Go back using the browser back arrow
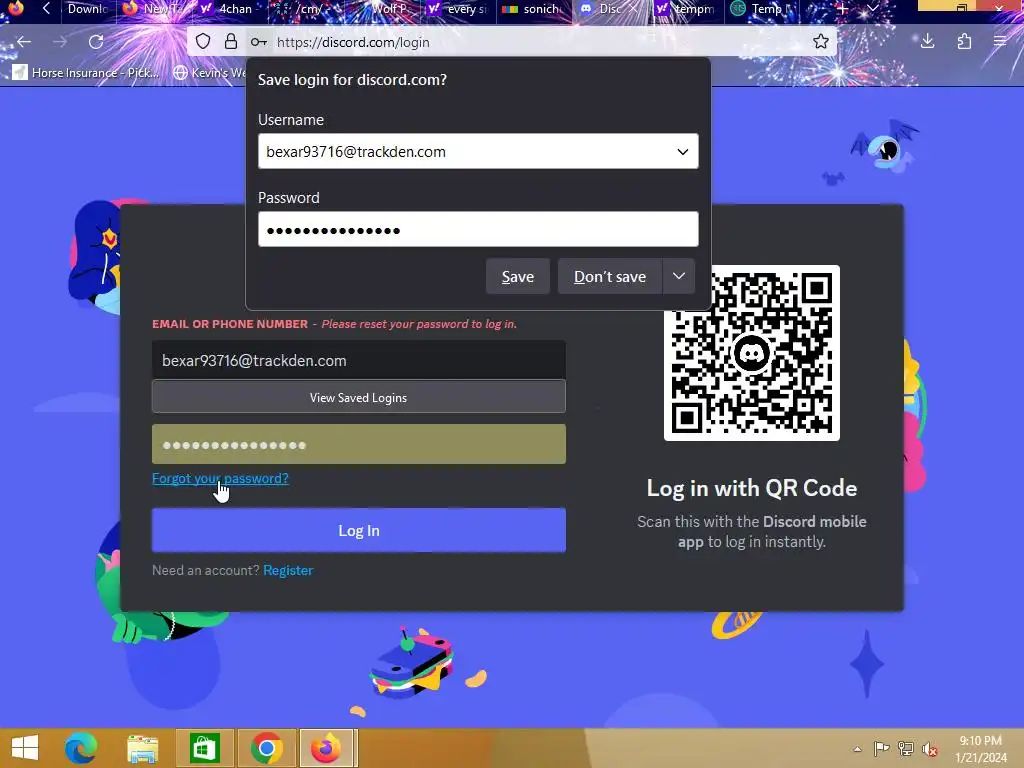This screenshot has height=768, width=1024. point(24,42)
